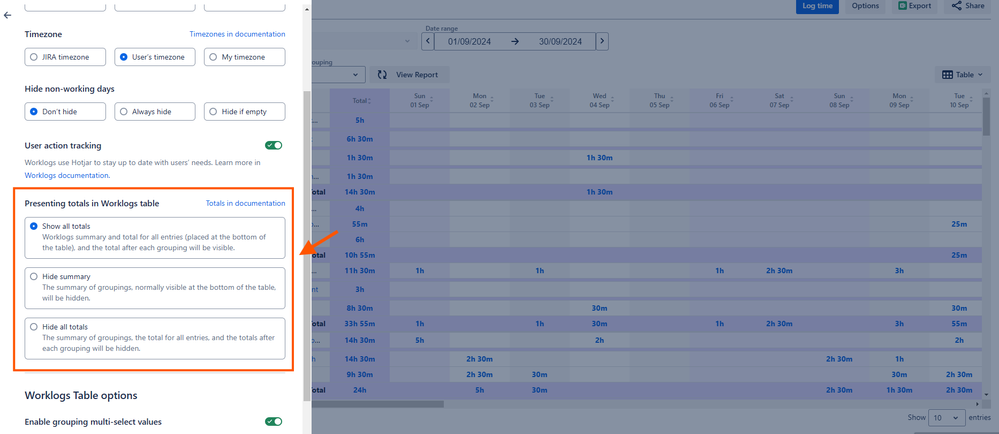Image resolution: width=999 pixels, height=434 pixels.
Task: Select User's timezone option
Action: click(155, 57)
